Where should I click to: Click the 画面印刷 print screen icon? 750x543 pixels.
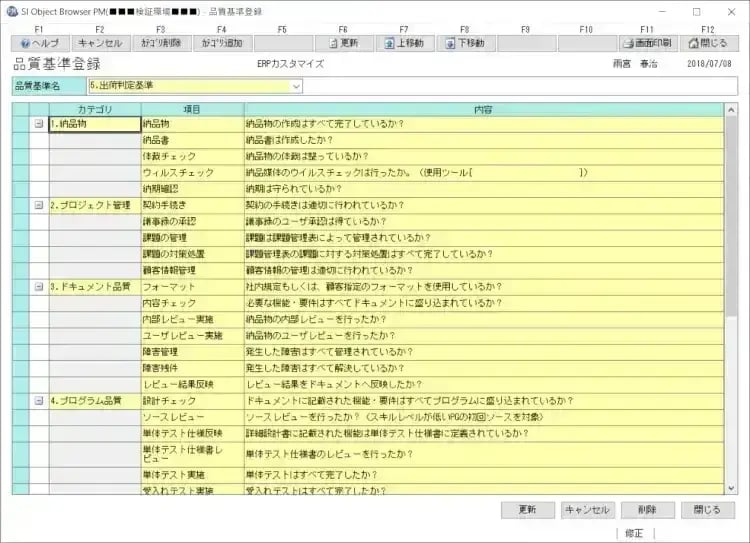pyautogui.click(x=627, y=44)
